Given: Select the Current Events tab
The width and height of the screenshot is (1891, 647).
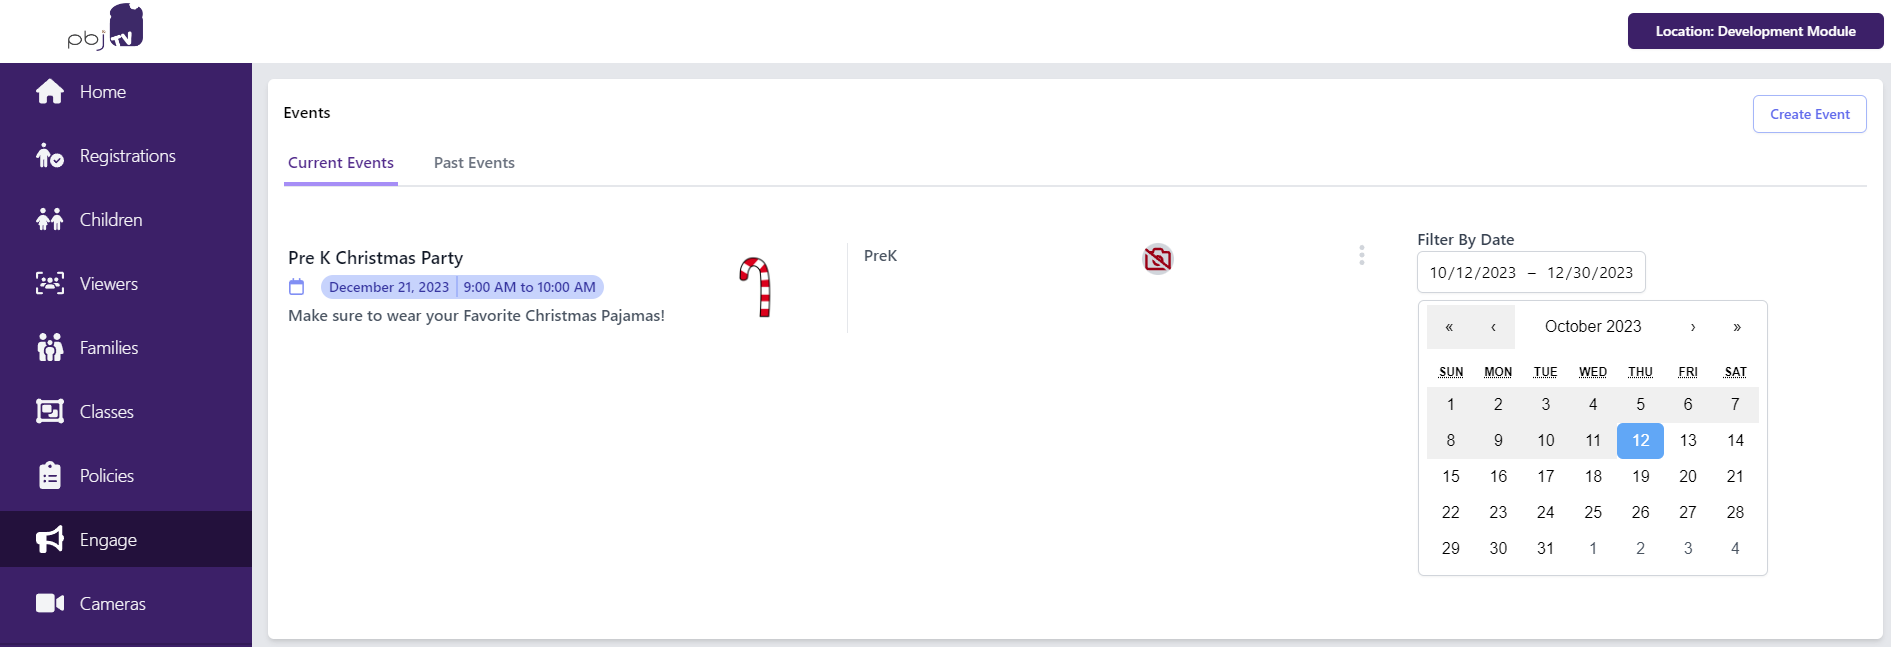Looking at the screenshot, I should click(x=341, y=163).
